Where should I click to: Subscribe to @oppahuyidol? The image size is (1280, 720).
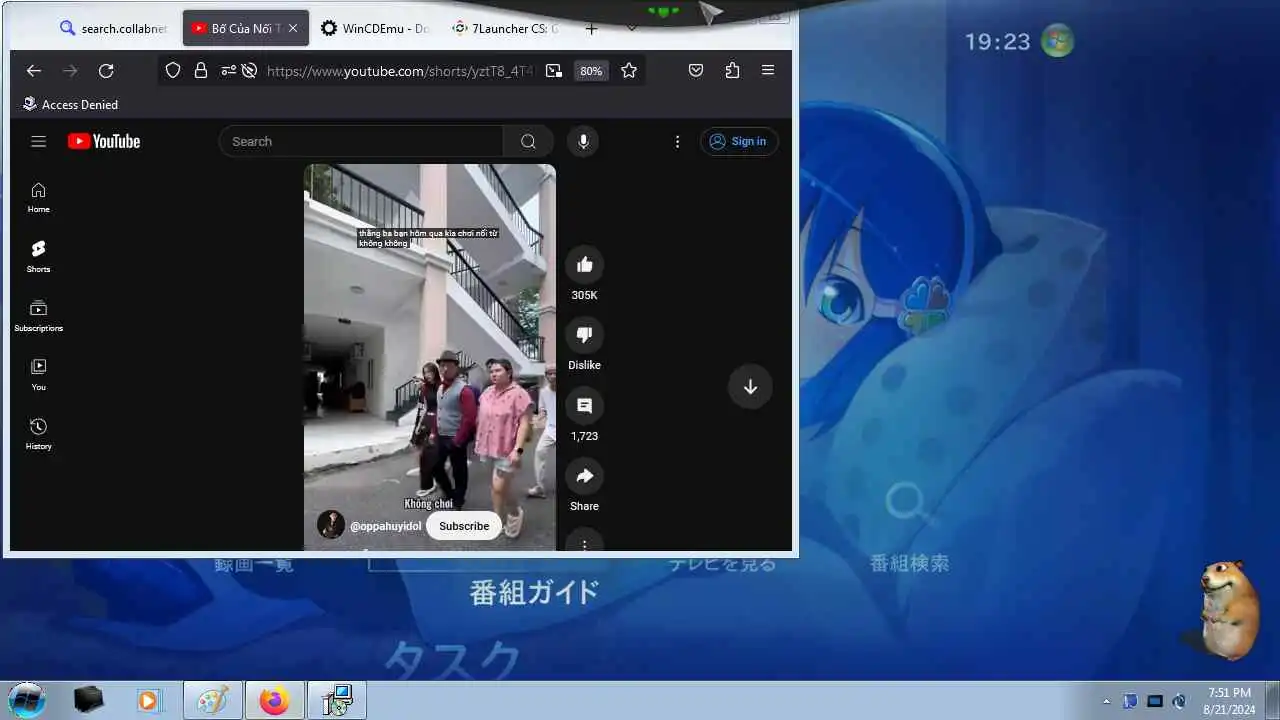click(464, 526)
